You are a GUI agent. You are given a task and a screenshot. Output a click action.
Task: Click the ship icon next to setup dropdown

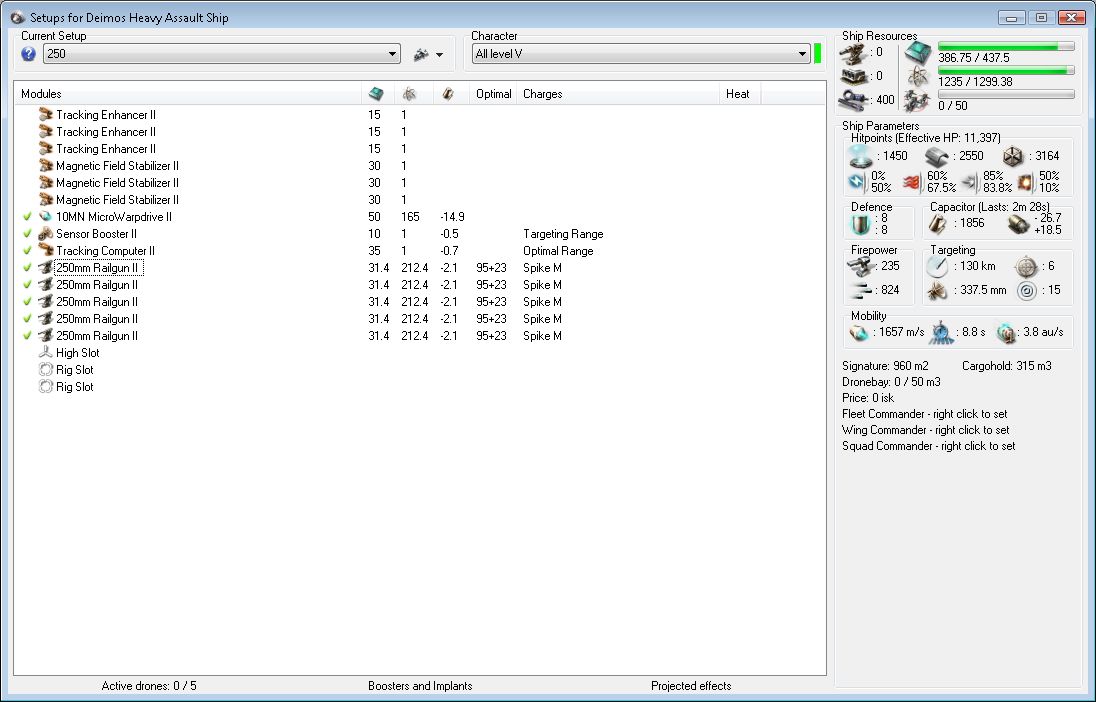421,54
